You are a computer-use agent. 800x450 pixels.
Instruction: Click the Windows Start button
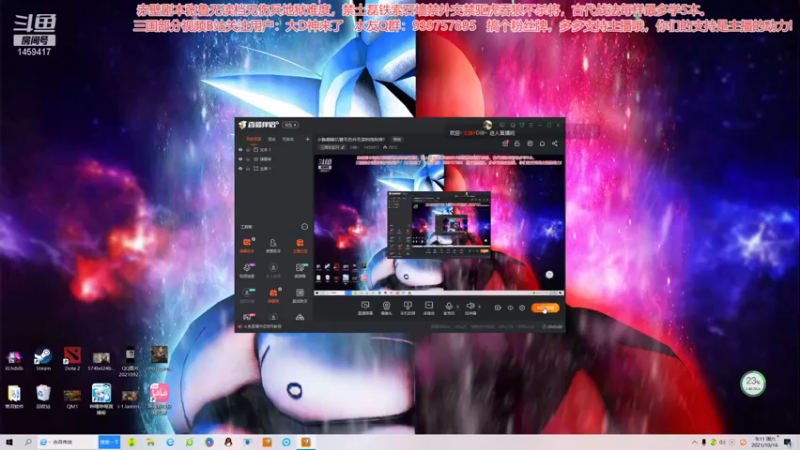[9, 442]
